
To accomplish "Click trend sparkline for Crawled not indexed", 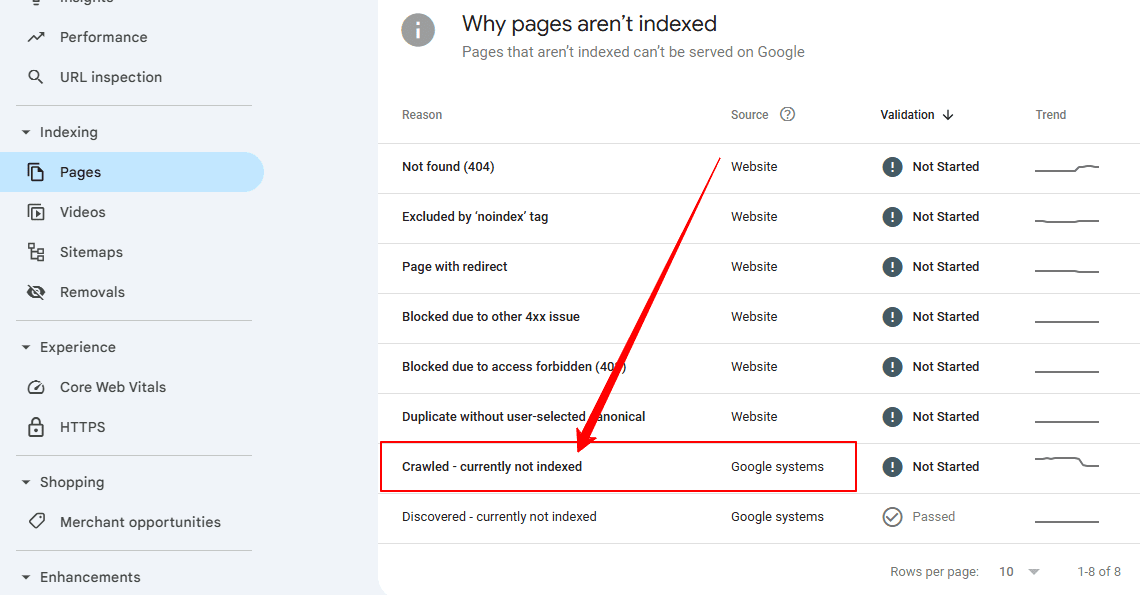I will click(1066, 462).
